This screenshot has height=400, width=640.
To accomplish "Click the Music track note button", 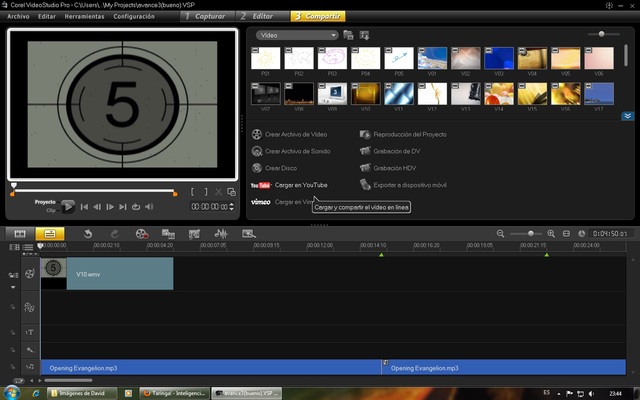I will pyautogui.click(x=30, y=367).
